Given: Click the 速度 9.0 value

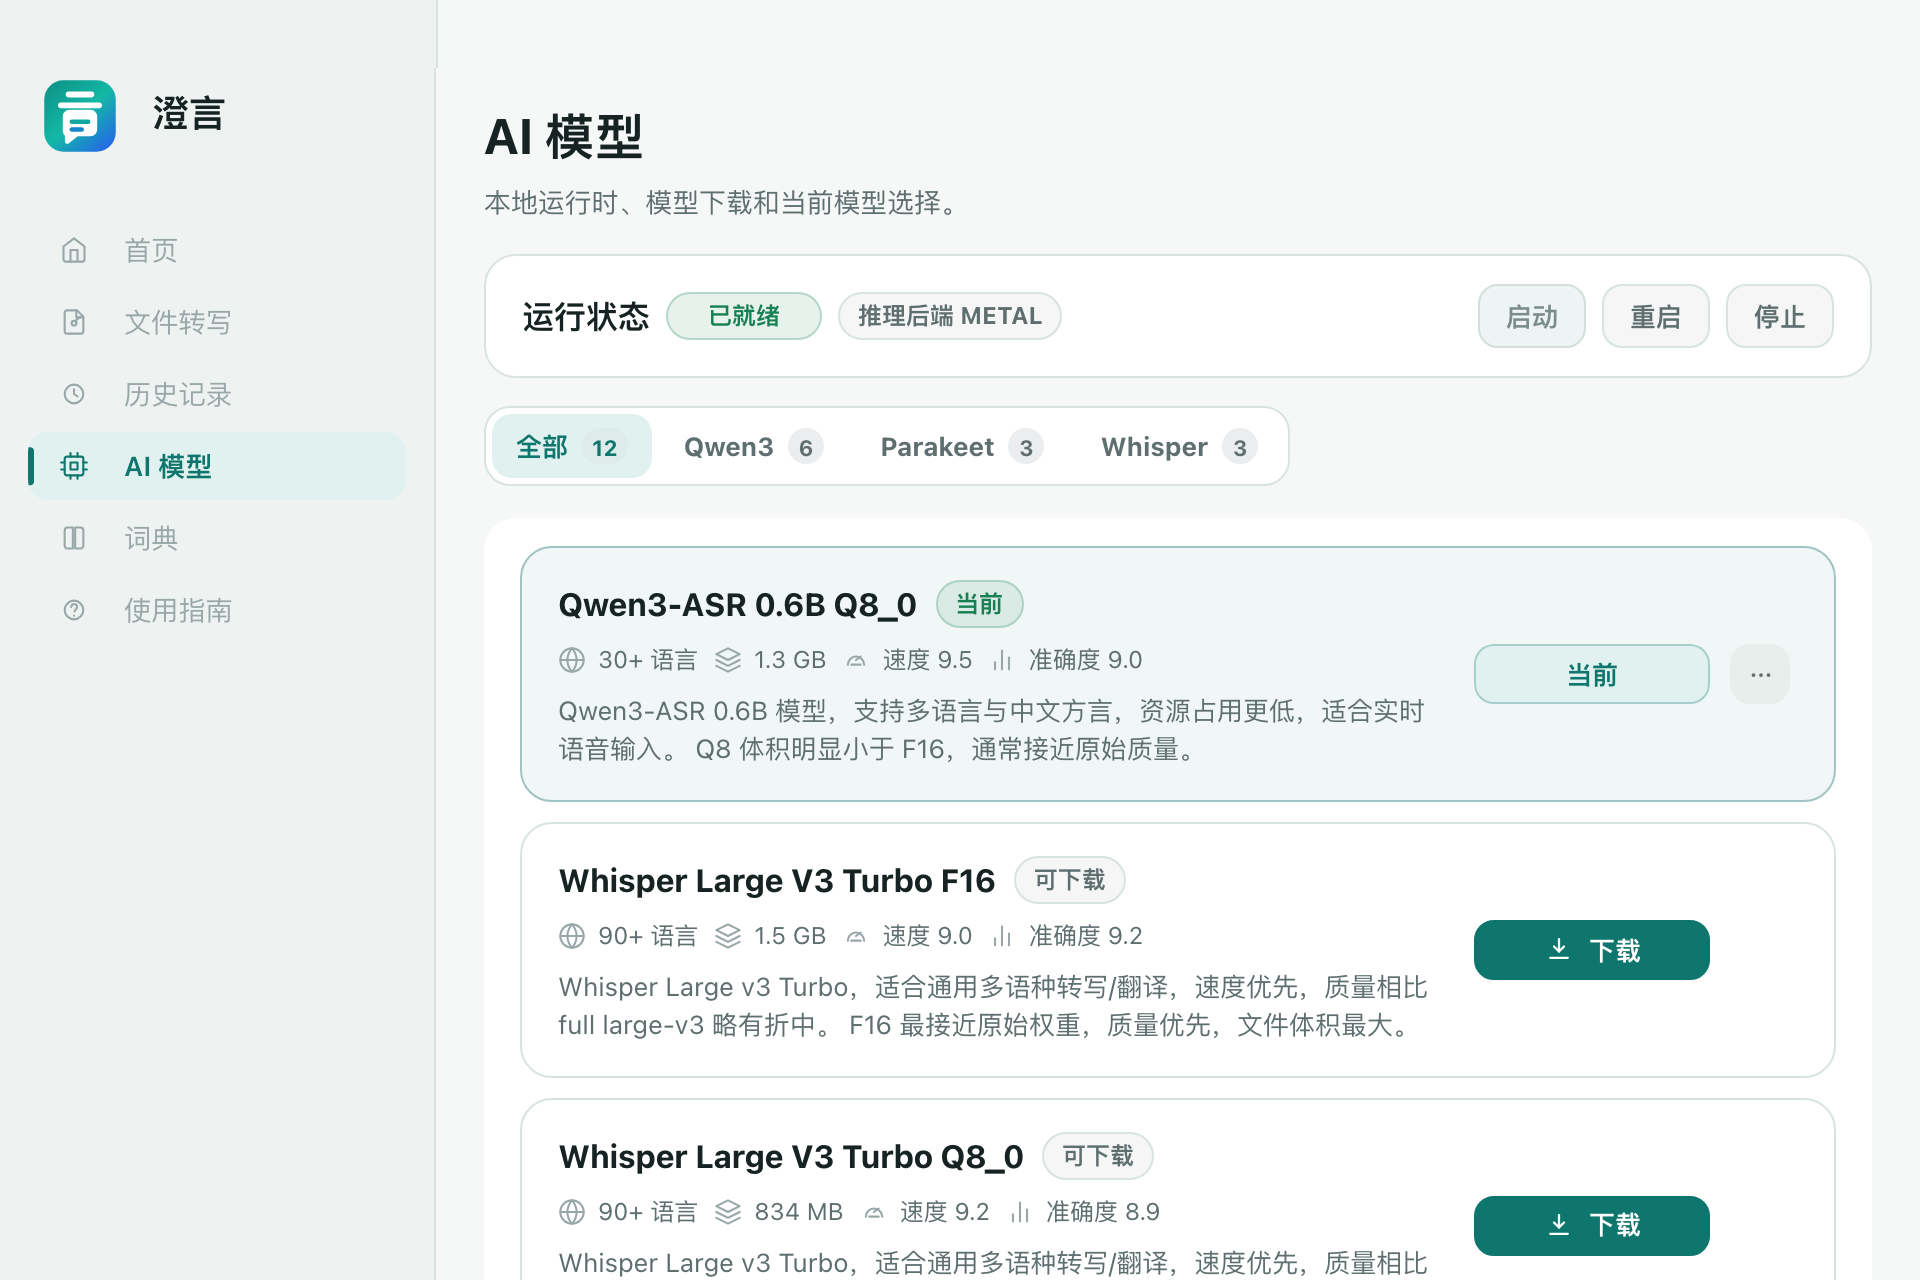Looking at the screenshot, I should pos(927,936).
